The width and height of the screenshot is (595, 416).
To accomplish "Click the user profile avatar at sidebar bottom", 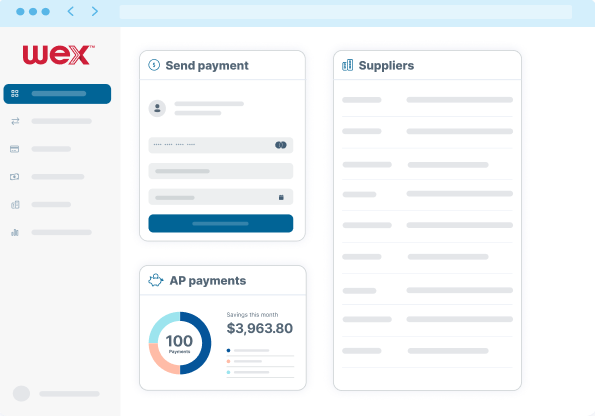I will pos(21,394).
